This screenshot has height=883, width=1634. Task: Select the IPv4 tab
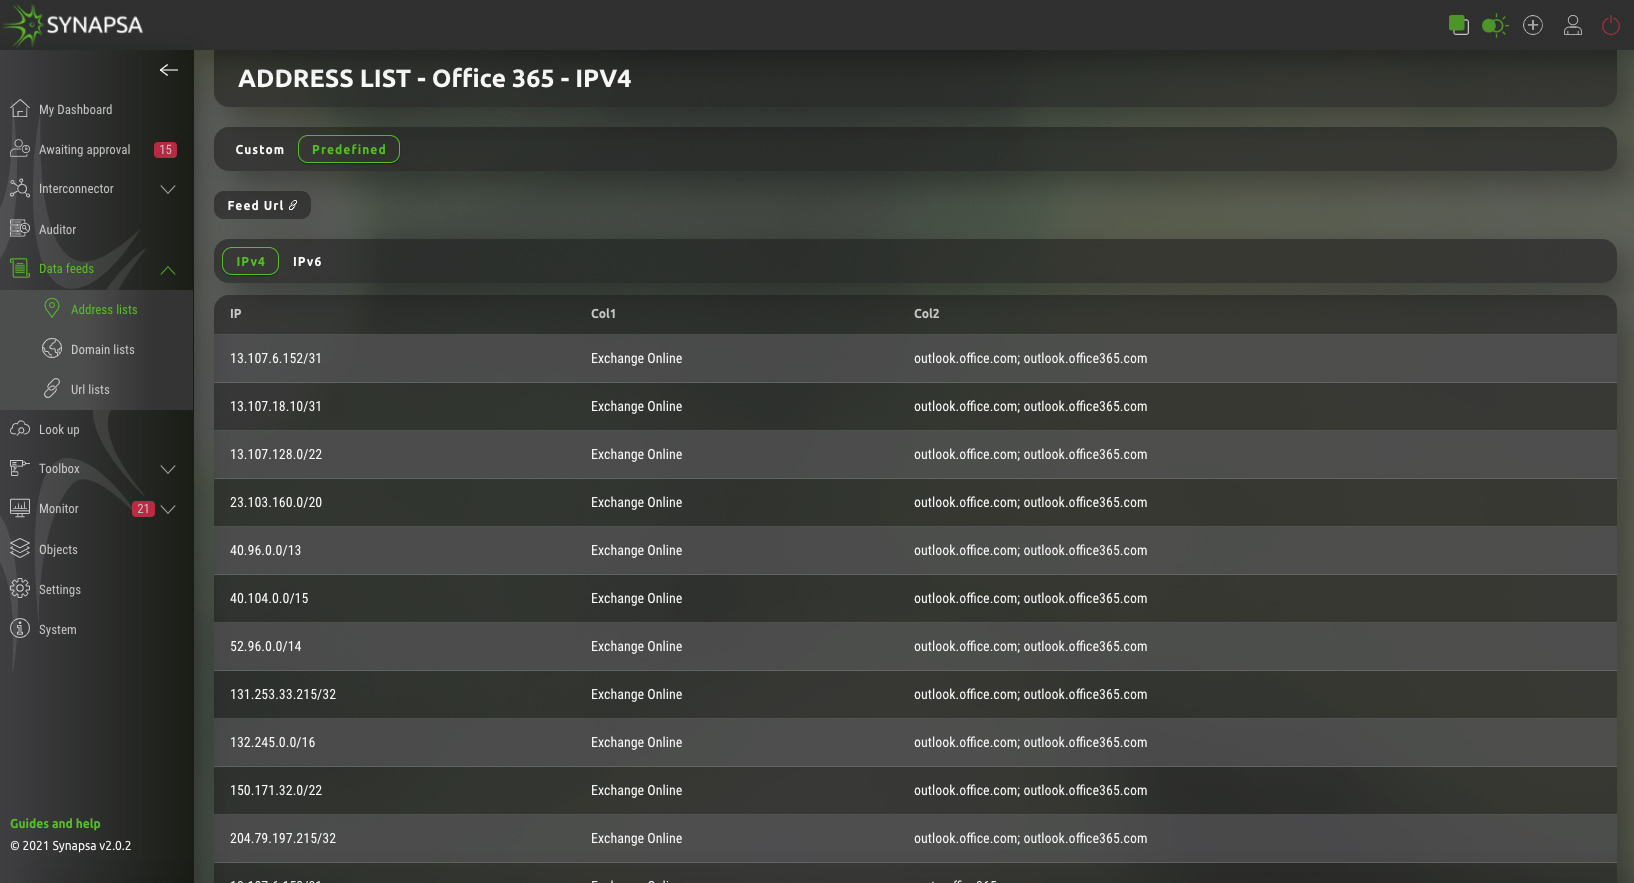[x=250, y=261]
